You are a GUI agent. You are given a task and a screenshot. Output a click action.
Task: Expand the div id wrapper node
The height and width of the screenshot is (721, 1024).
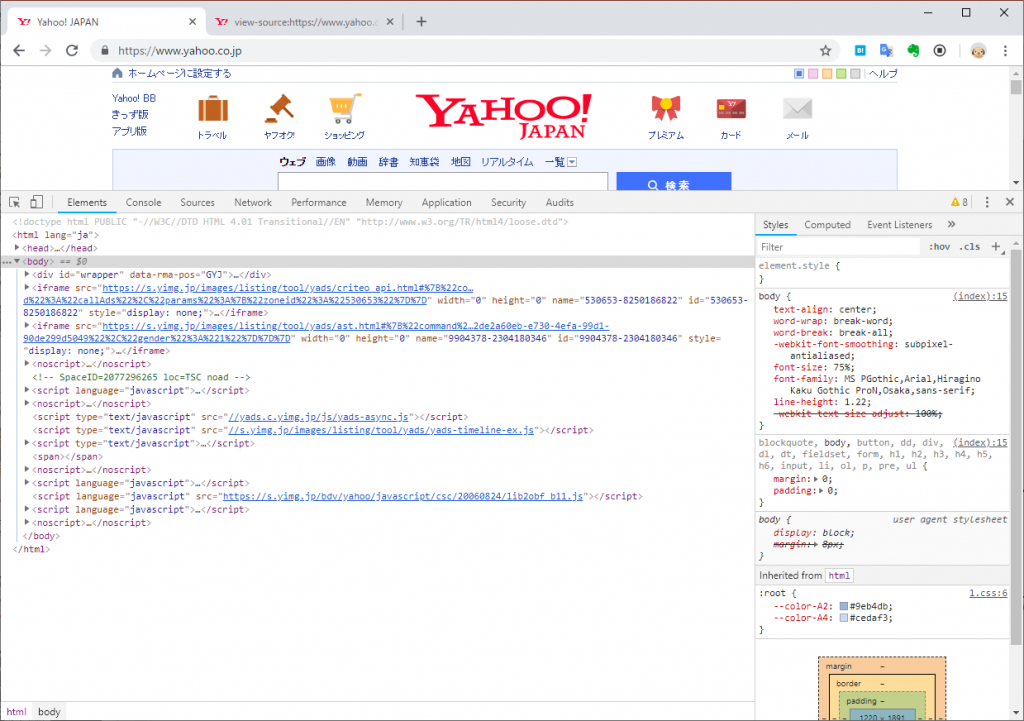pos(27,274)
